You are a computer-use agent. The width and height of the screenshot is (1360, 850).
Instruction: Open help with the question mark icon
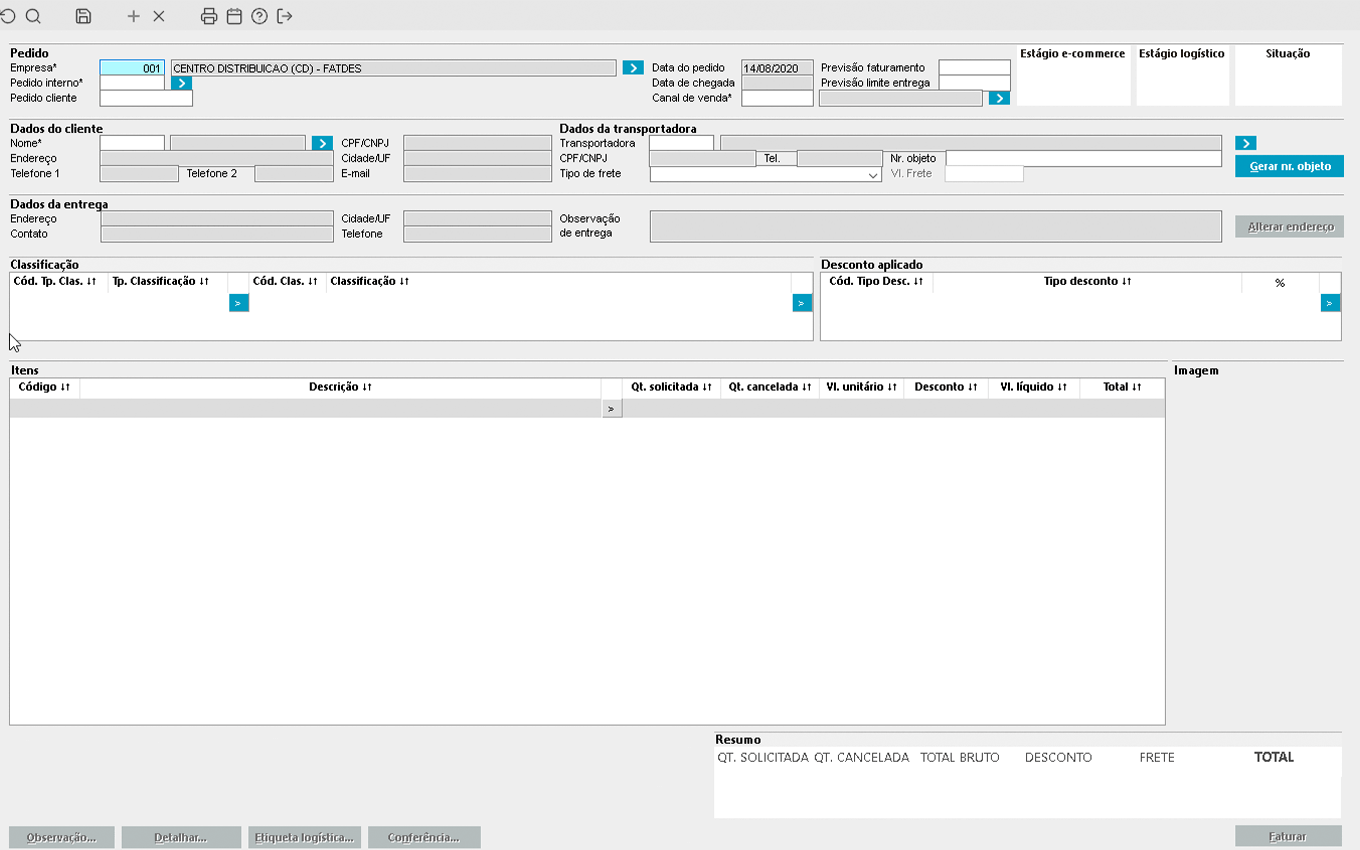pyautogui.click(x=259, y=16)
